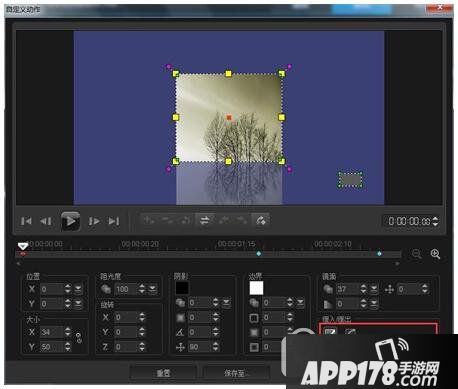This screenshot has width=458, height=389.
Task: Click the mirror distance spinner arrows
Action: coord(425,289)
